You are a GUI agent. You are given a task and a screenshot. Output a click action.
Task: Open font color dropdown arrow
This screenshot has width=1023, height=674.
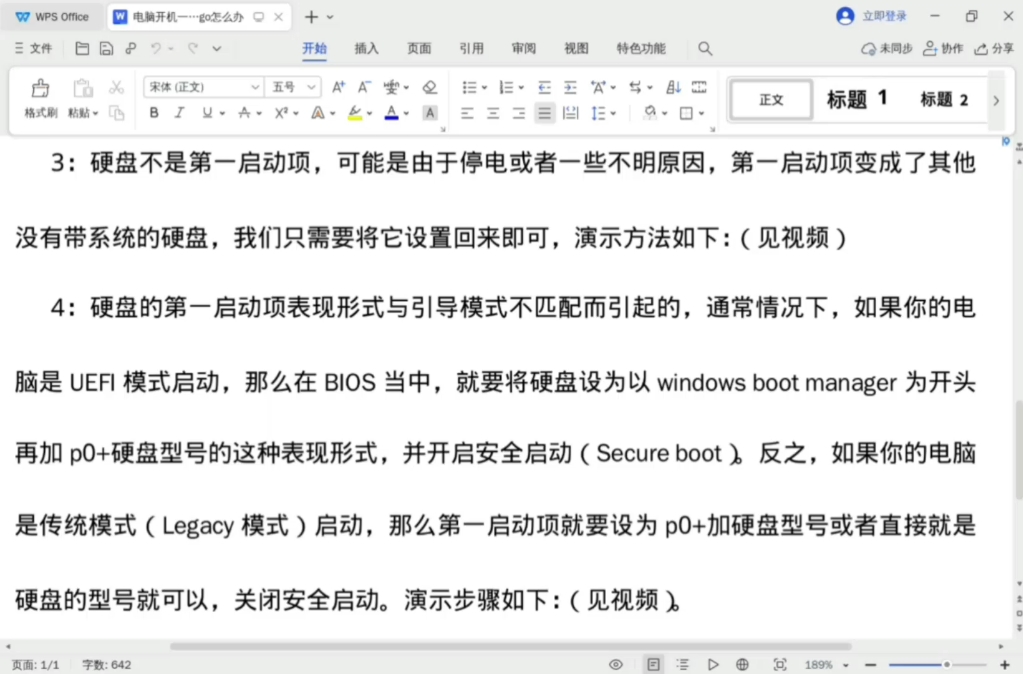(406, 114)
